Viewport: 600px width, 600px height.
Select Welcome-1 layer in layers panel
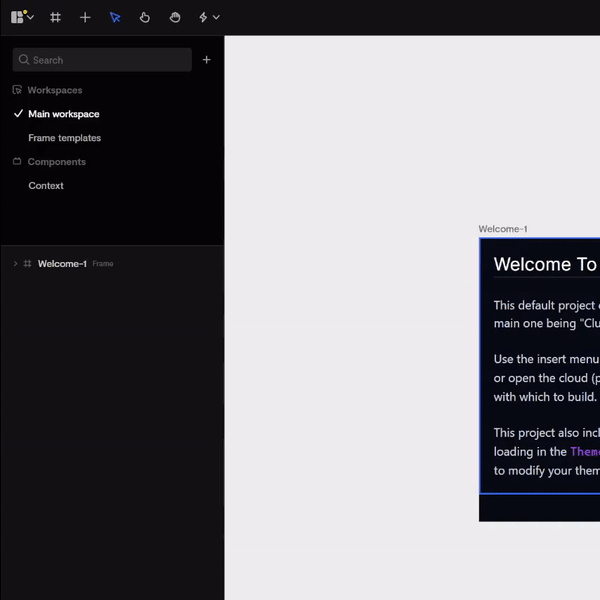(62, 264)
